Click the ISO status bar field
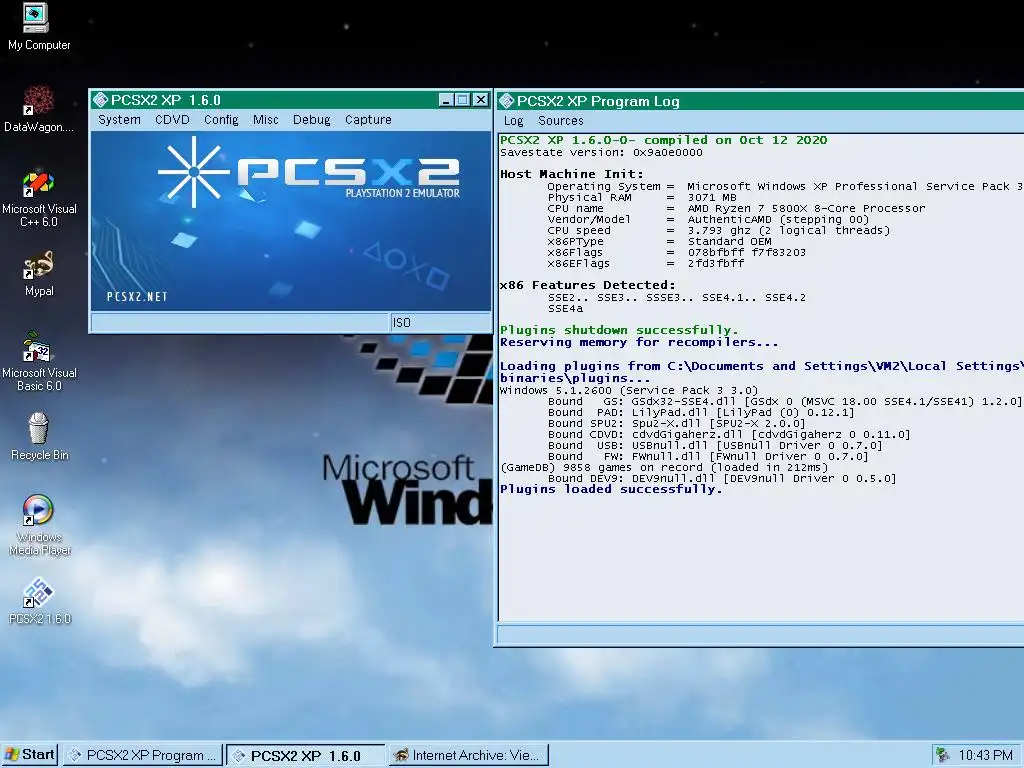Viewport: 1024px width, 768px height. (440, 323)
